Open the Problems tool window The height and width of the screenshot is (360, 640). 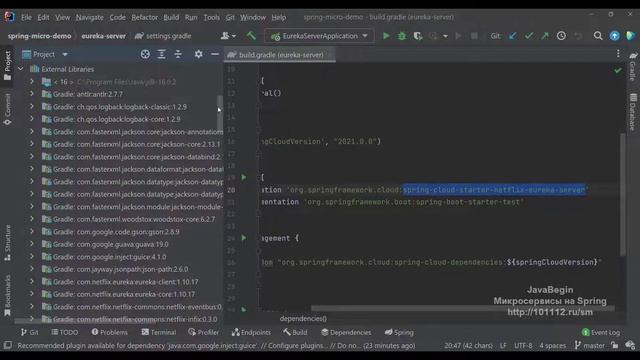pyautogui.click(x=109, y=332)
